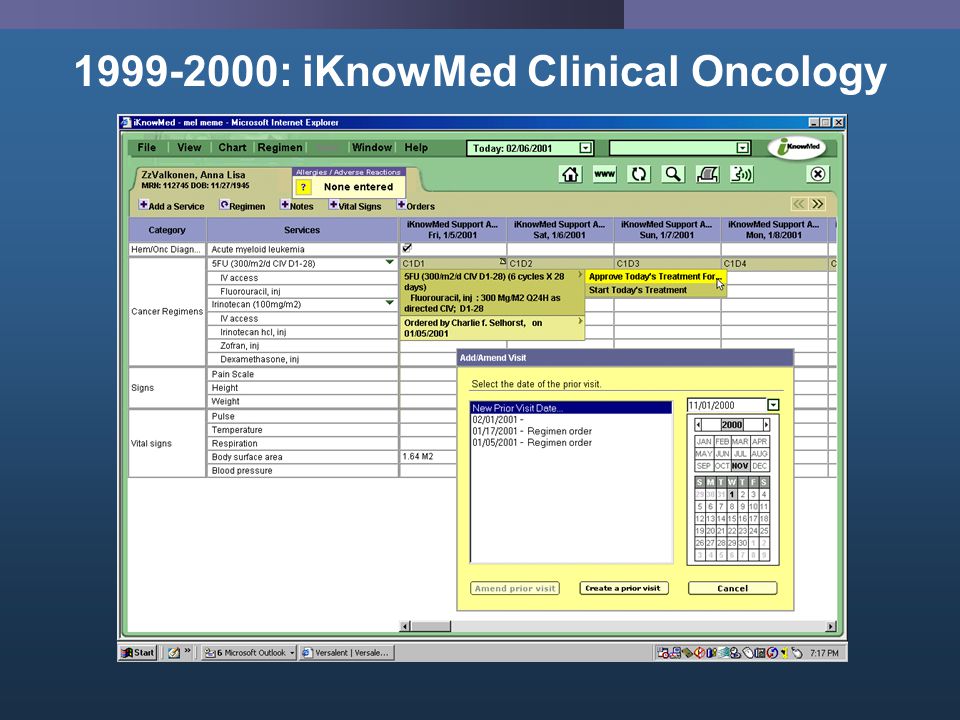Click the horizontal scrollbar right arrow
Image resolution: width=960 pixels, height=720 pixels.
[x=831, y=626]
